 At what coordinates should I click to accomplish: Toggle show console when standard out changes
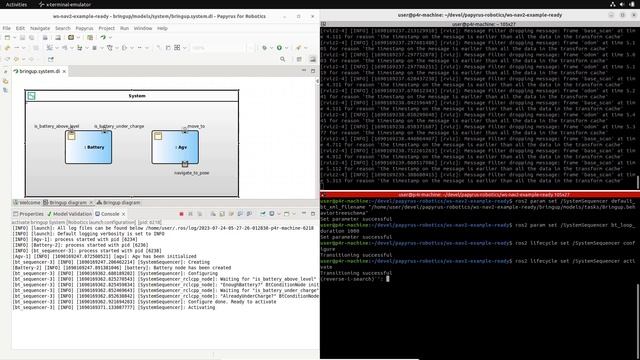point(240,214)
